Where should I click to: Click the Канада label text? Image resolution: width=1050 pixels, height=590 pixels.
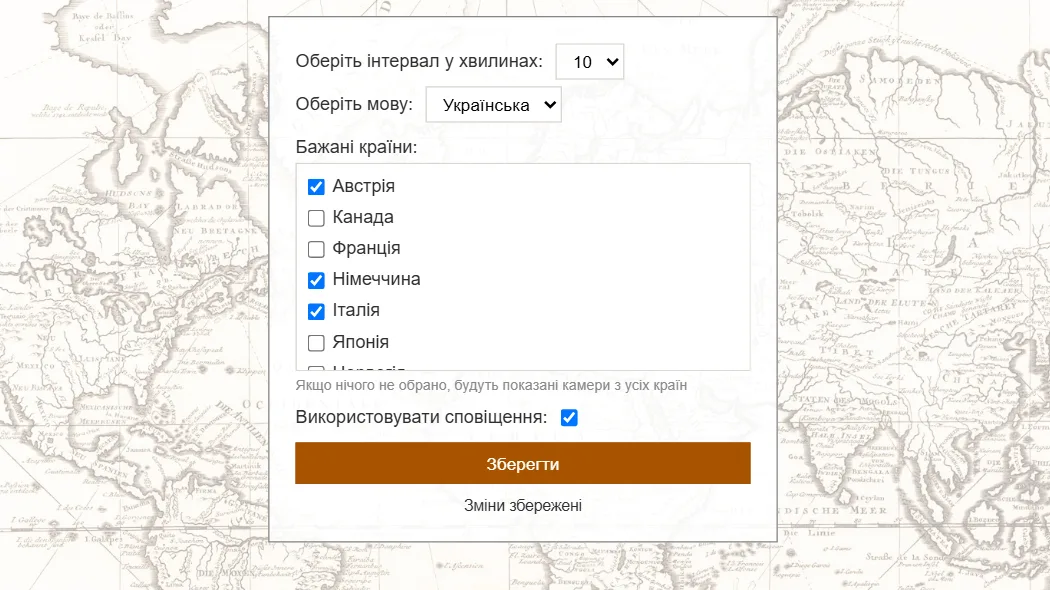363,217
